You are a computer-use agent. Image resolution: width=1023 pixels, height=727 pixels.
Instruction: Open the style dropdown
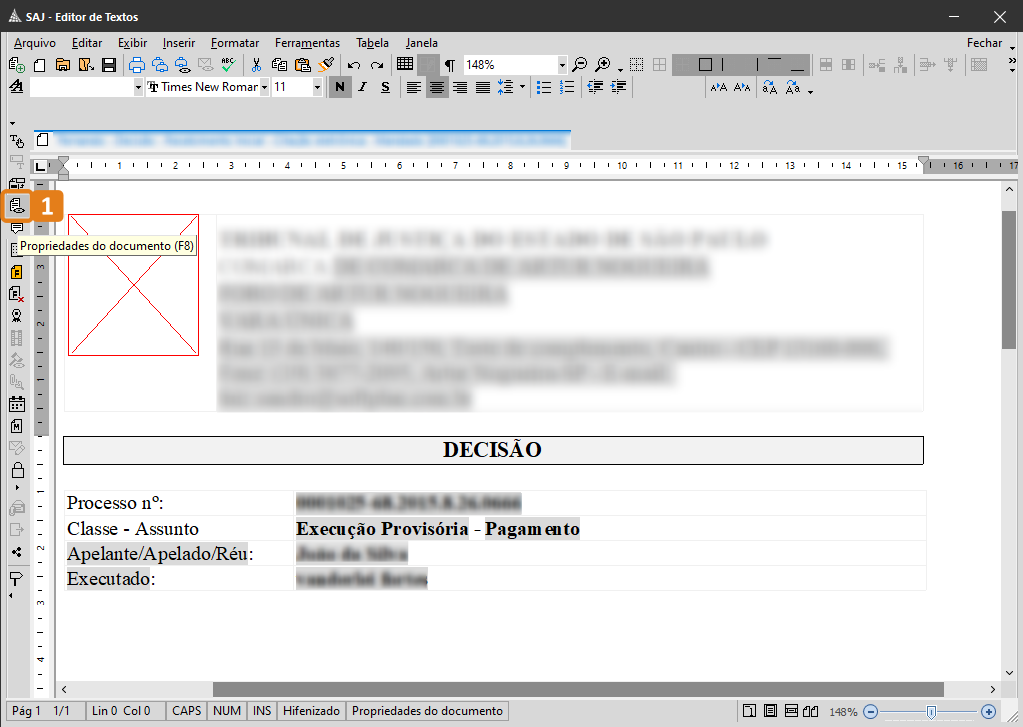(138, 87)
